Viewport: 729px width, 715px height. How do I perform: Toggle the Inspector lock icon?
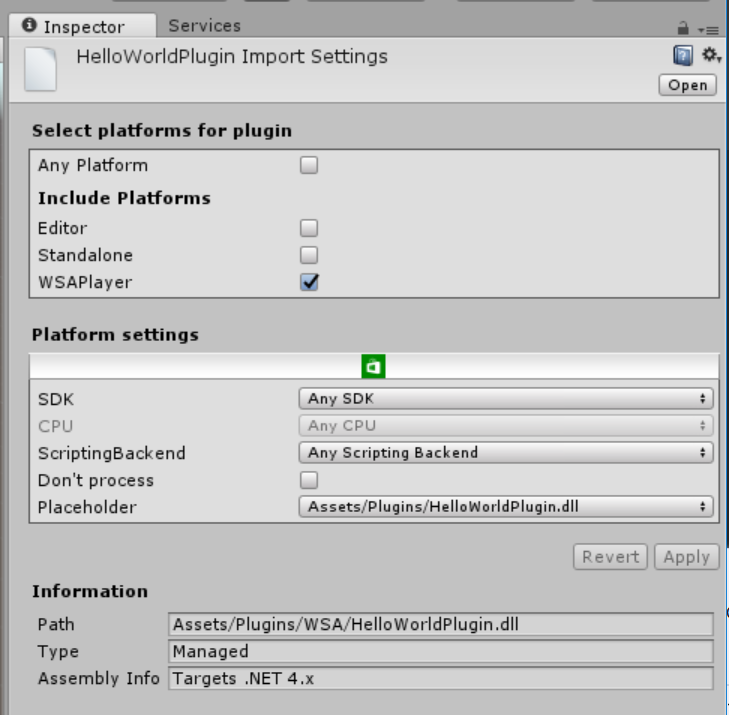point(683,28)
